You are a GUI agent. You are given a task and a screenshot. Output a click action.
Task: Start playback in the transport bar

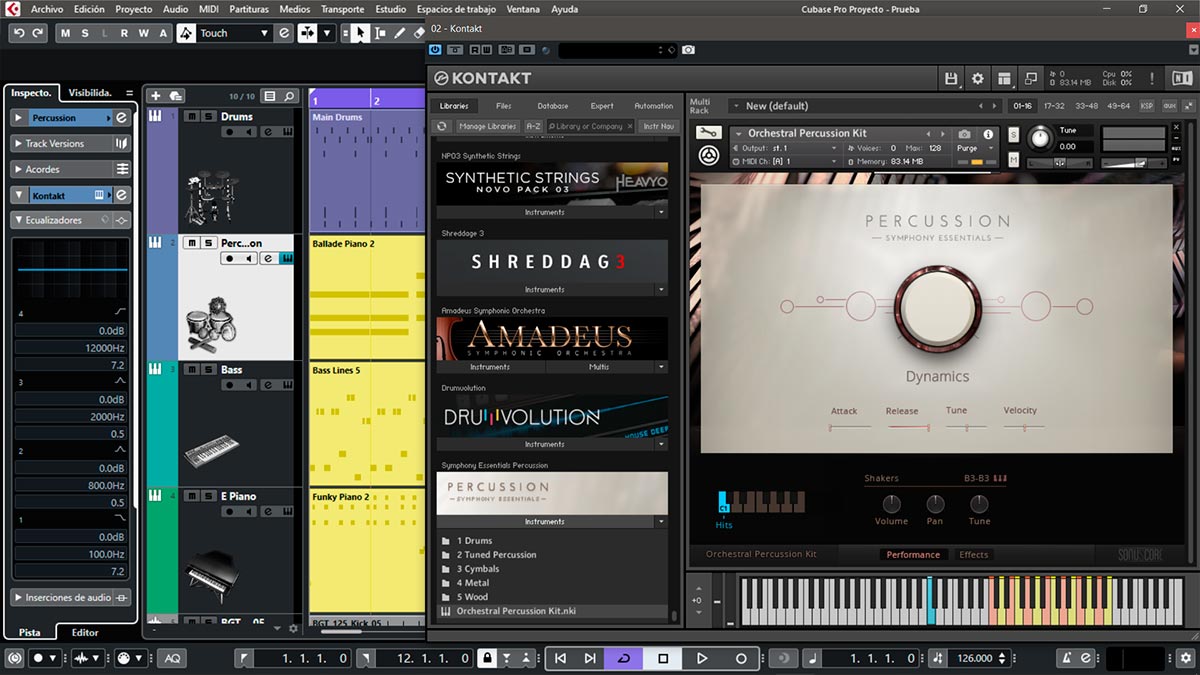(702, 658)
